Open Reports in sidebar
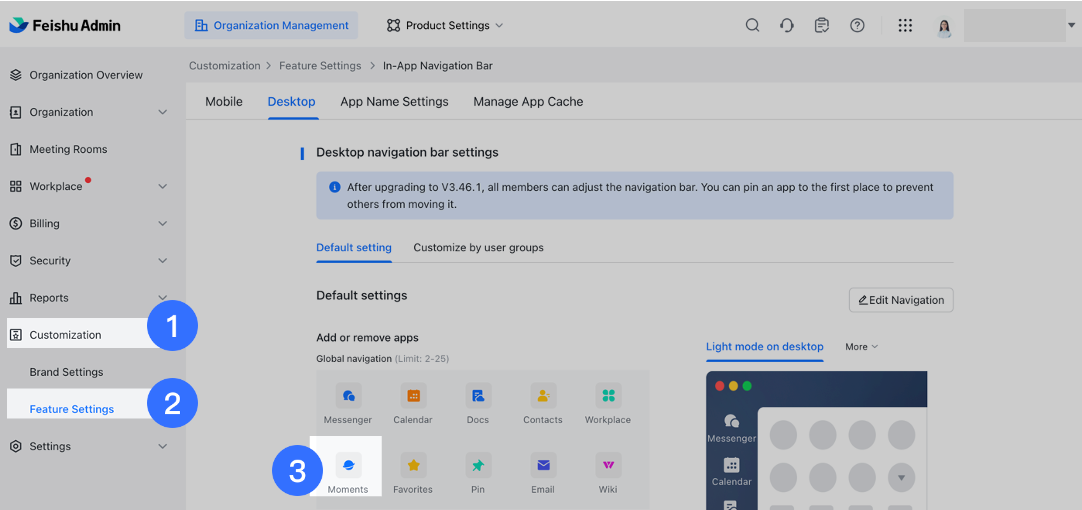Viewport: 1082px width, 510px height. coord(49,298)
